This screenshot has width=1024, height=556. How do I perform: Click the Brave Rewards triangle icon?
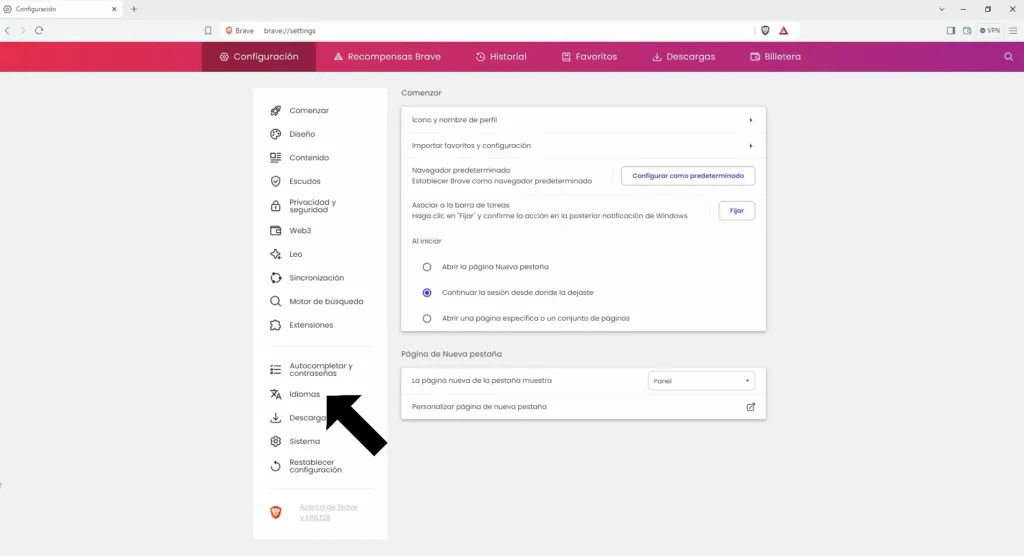coord(784,31)
